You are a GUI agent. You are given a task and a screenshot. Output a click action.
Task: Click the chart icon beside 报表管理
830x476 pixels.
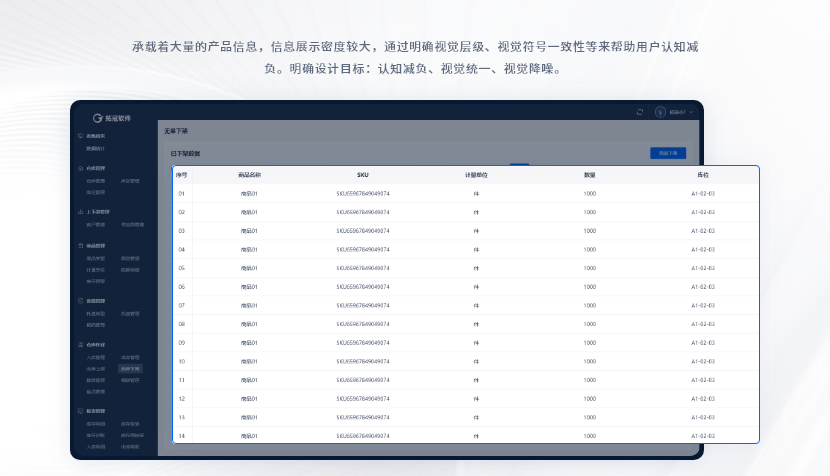pyautogui.click(x=80, y=411)
